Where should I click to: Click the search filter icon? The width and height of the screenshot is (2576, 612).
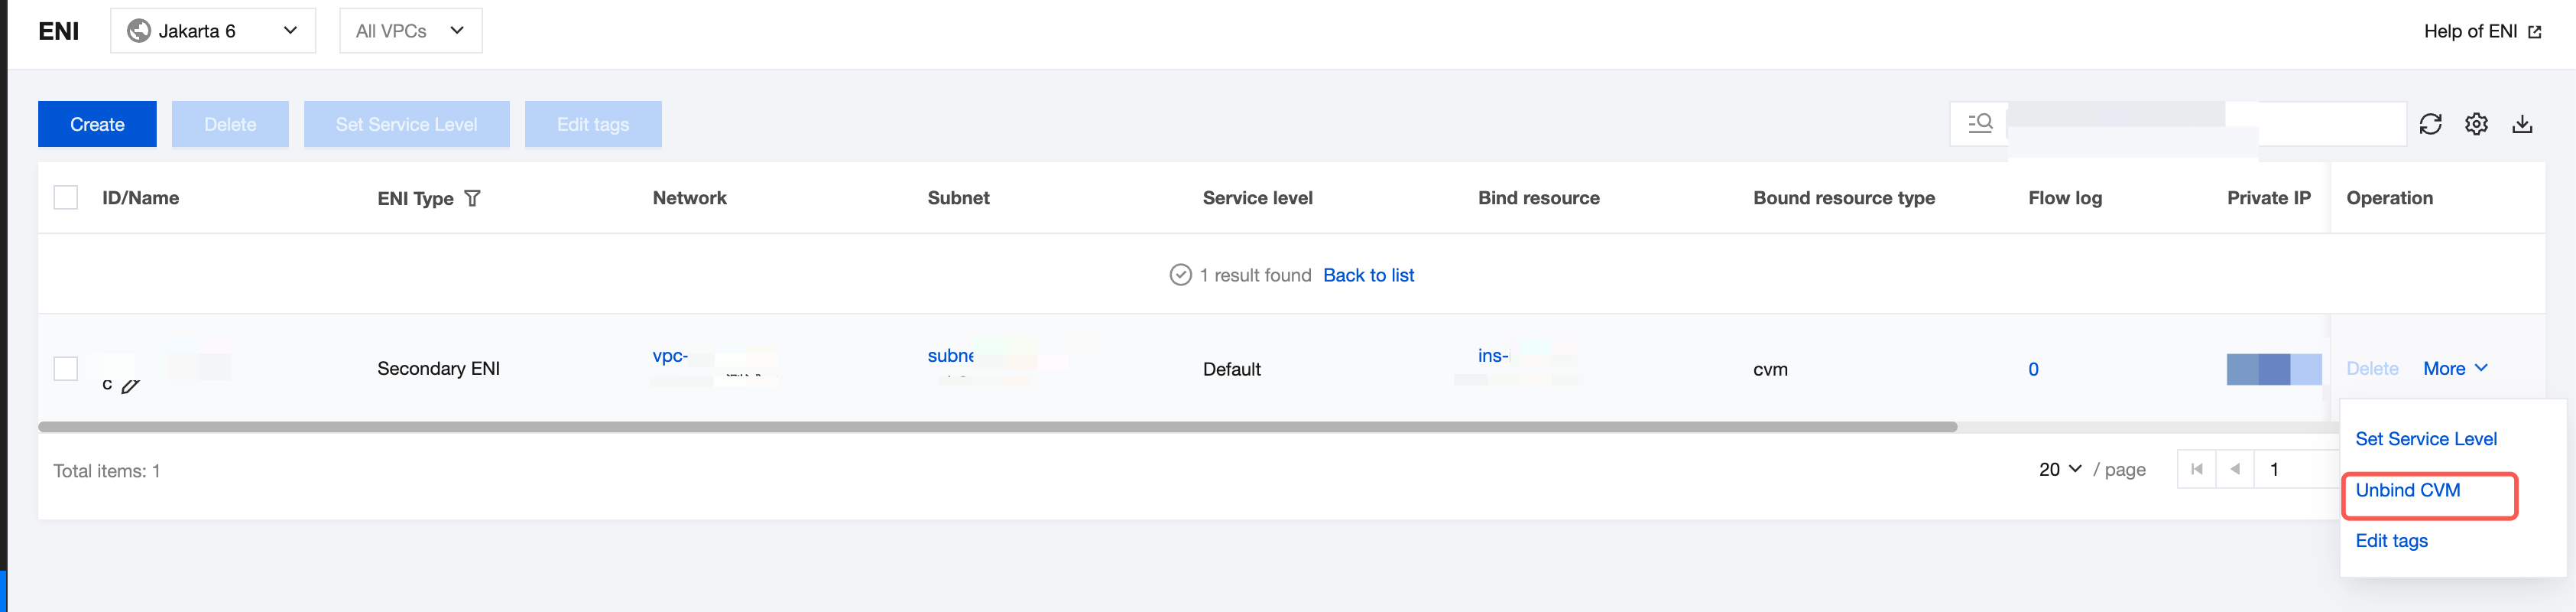coord(1980,123)
